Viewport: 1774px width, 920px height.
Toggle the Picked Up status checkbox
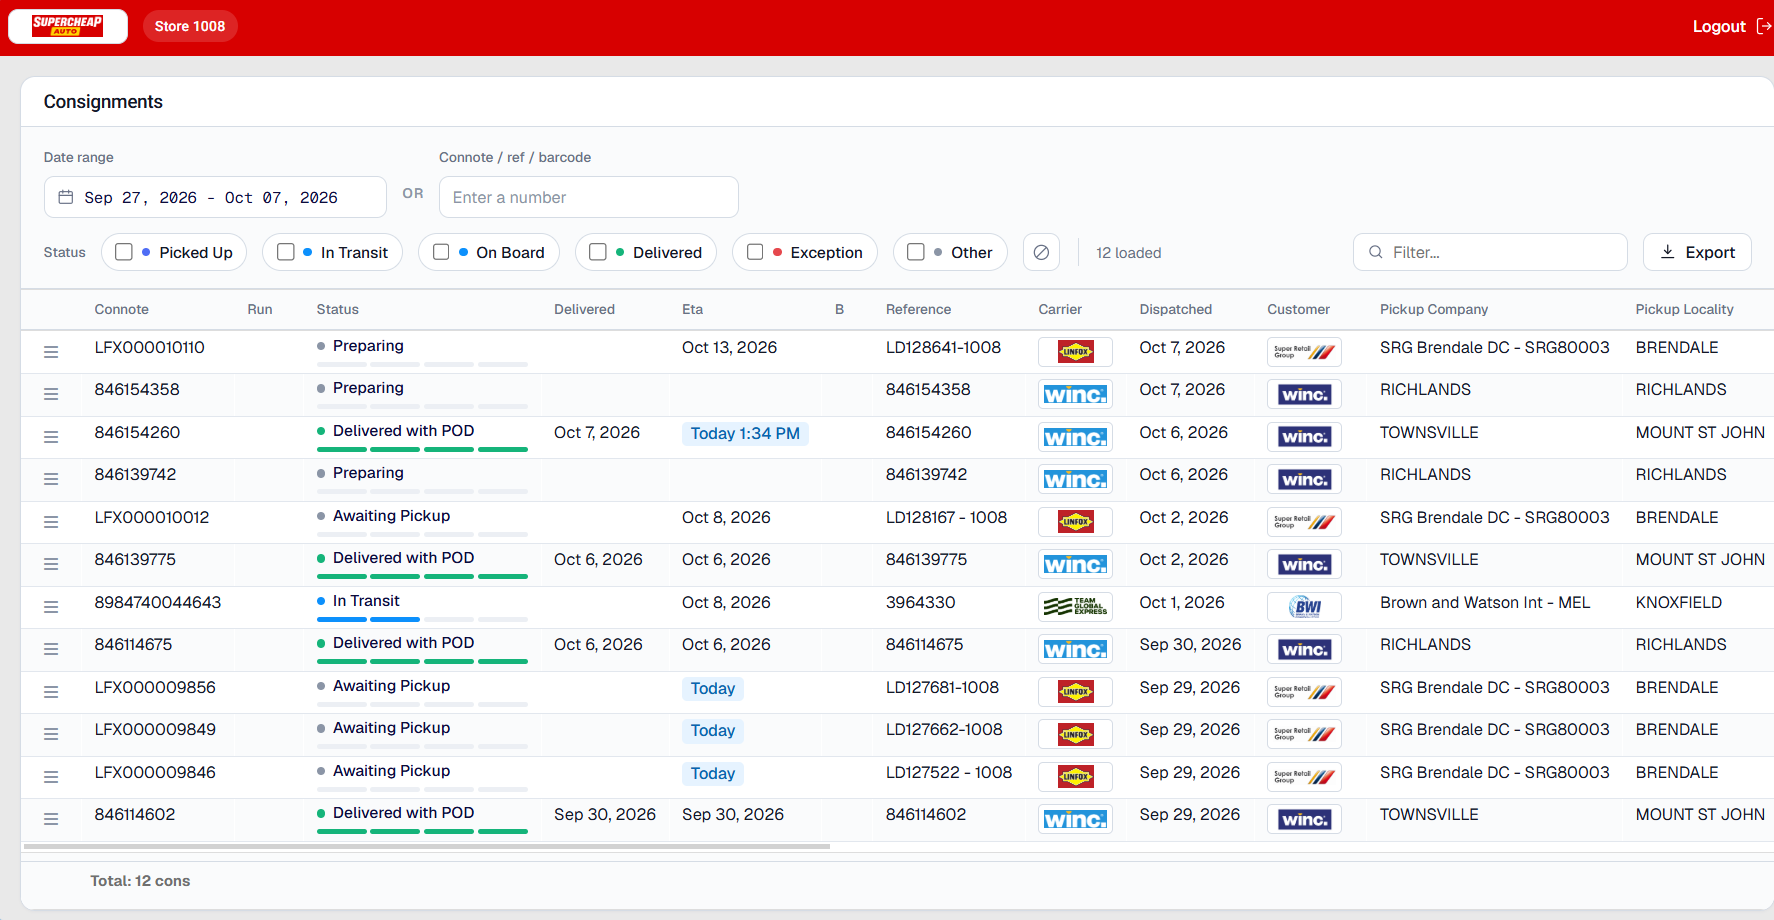pyautogui.click(x=124, y=252)
